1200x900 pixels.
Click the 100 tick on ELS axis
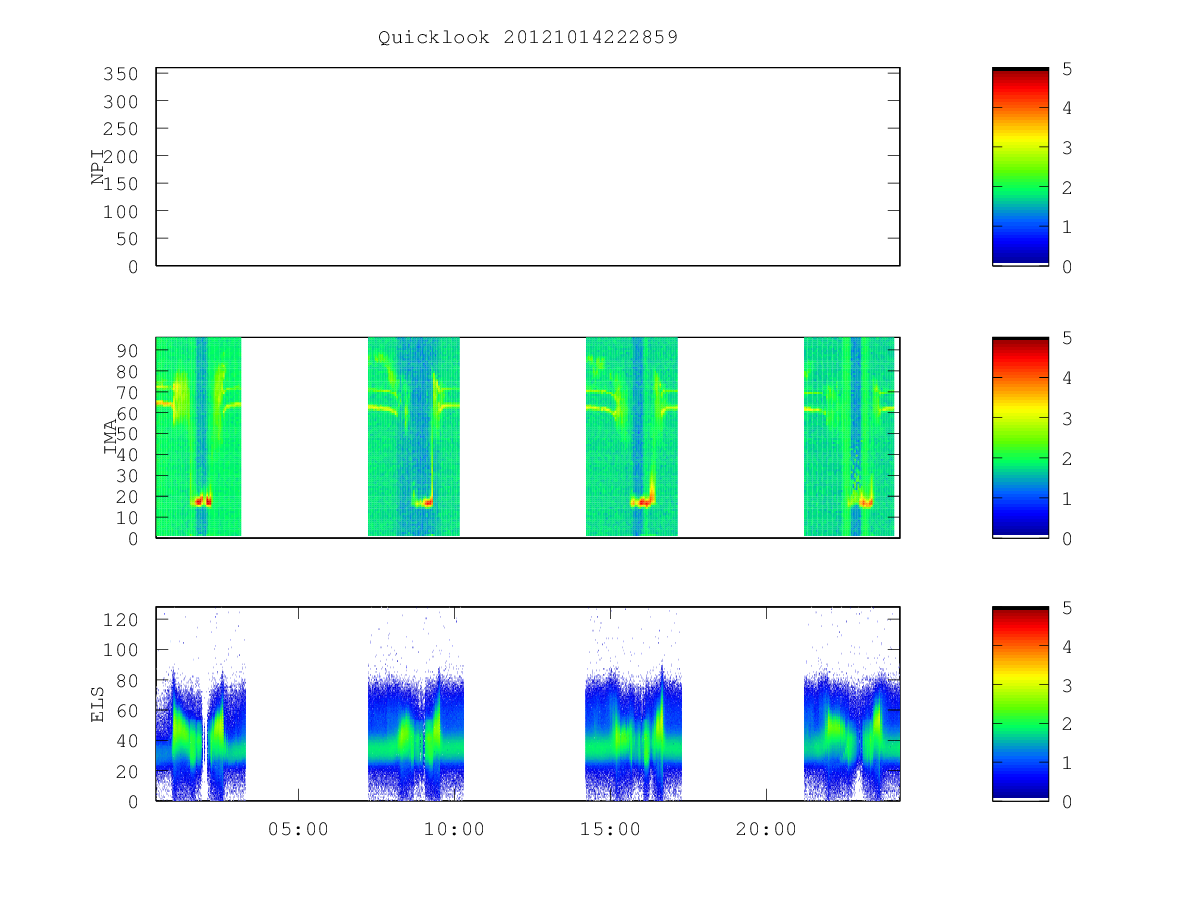pos(123,649)
